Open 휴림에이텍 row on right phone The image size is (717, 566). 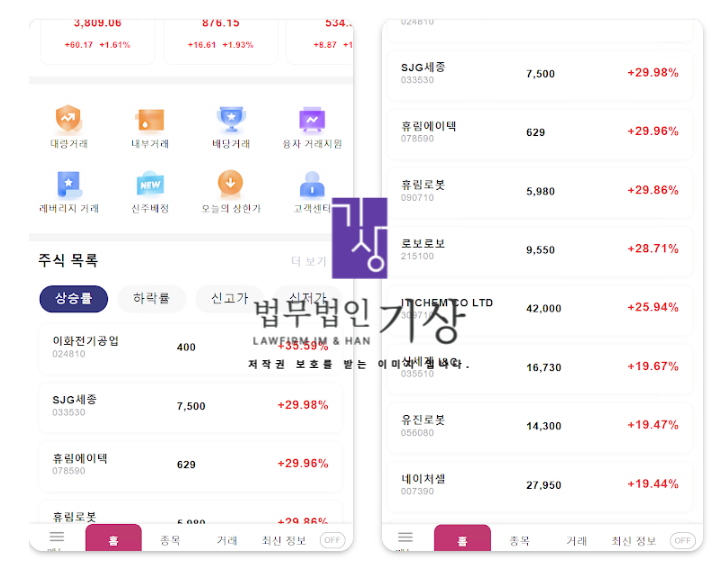pos(540,133)
